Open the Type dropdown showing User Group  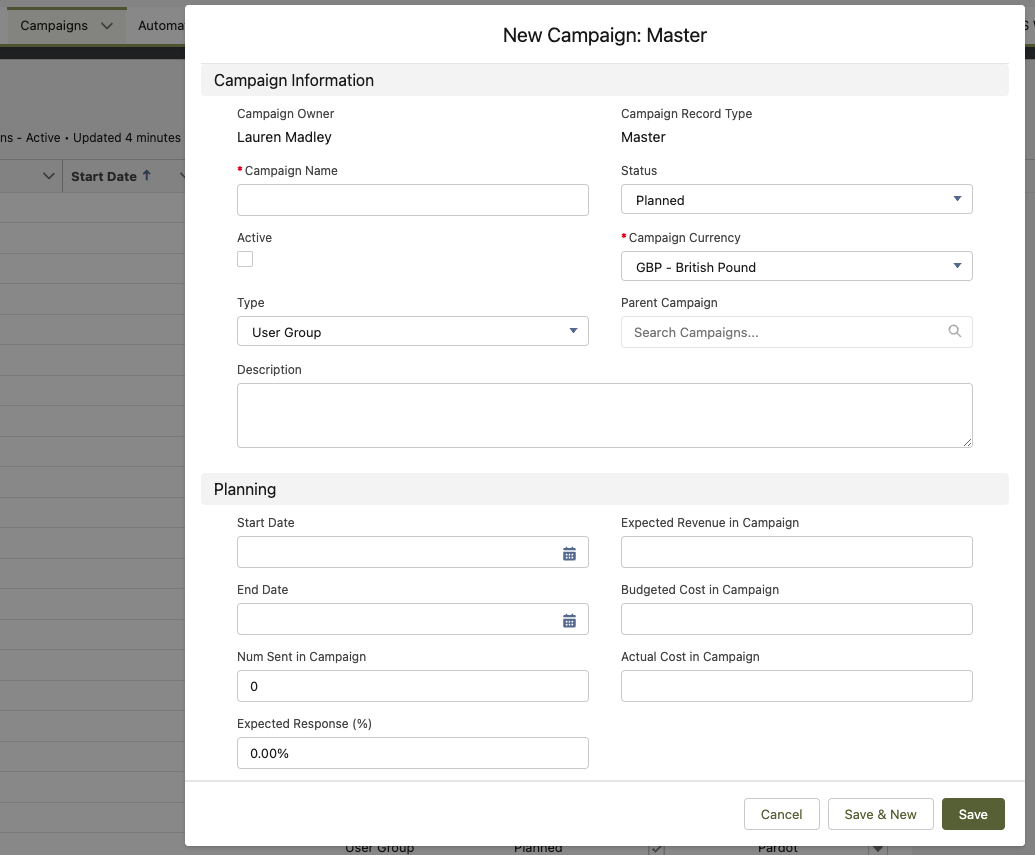click(412, 331)
